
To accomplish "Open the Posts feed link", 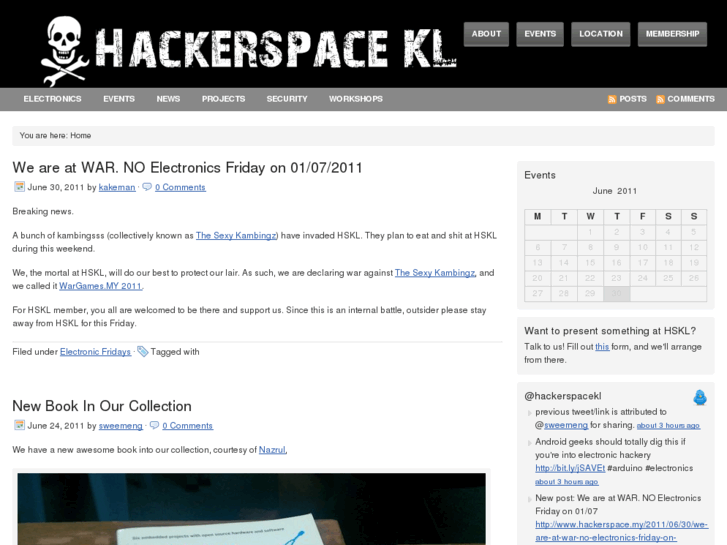I will tap(633, 99).
